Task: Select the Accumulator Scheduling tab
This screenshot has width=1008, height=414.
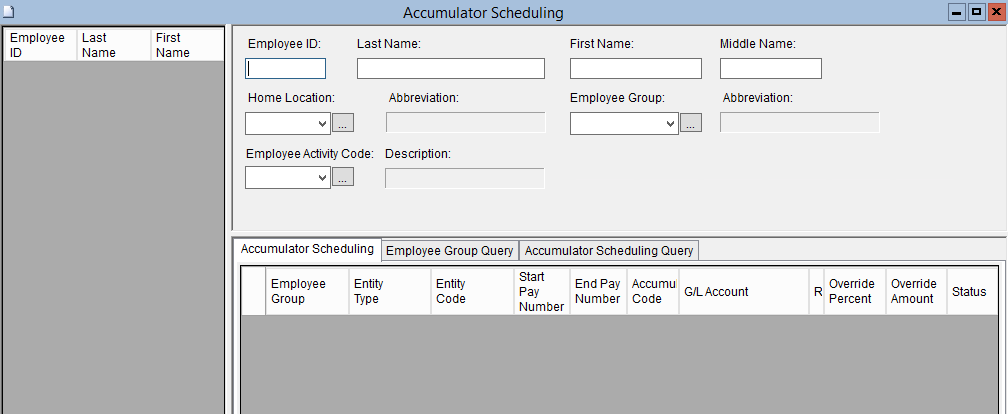Action: click(x=307, y=249)
